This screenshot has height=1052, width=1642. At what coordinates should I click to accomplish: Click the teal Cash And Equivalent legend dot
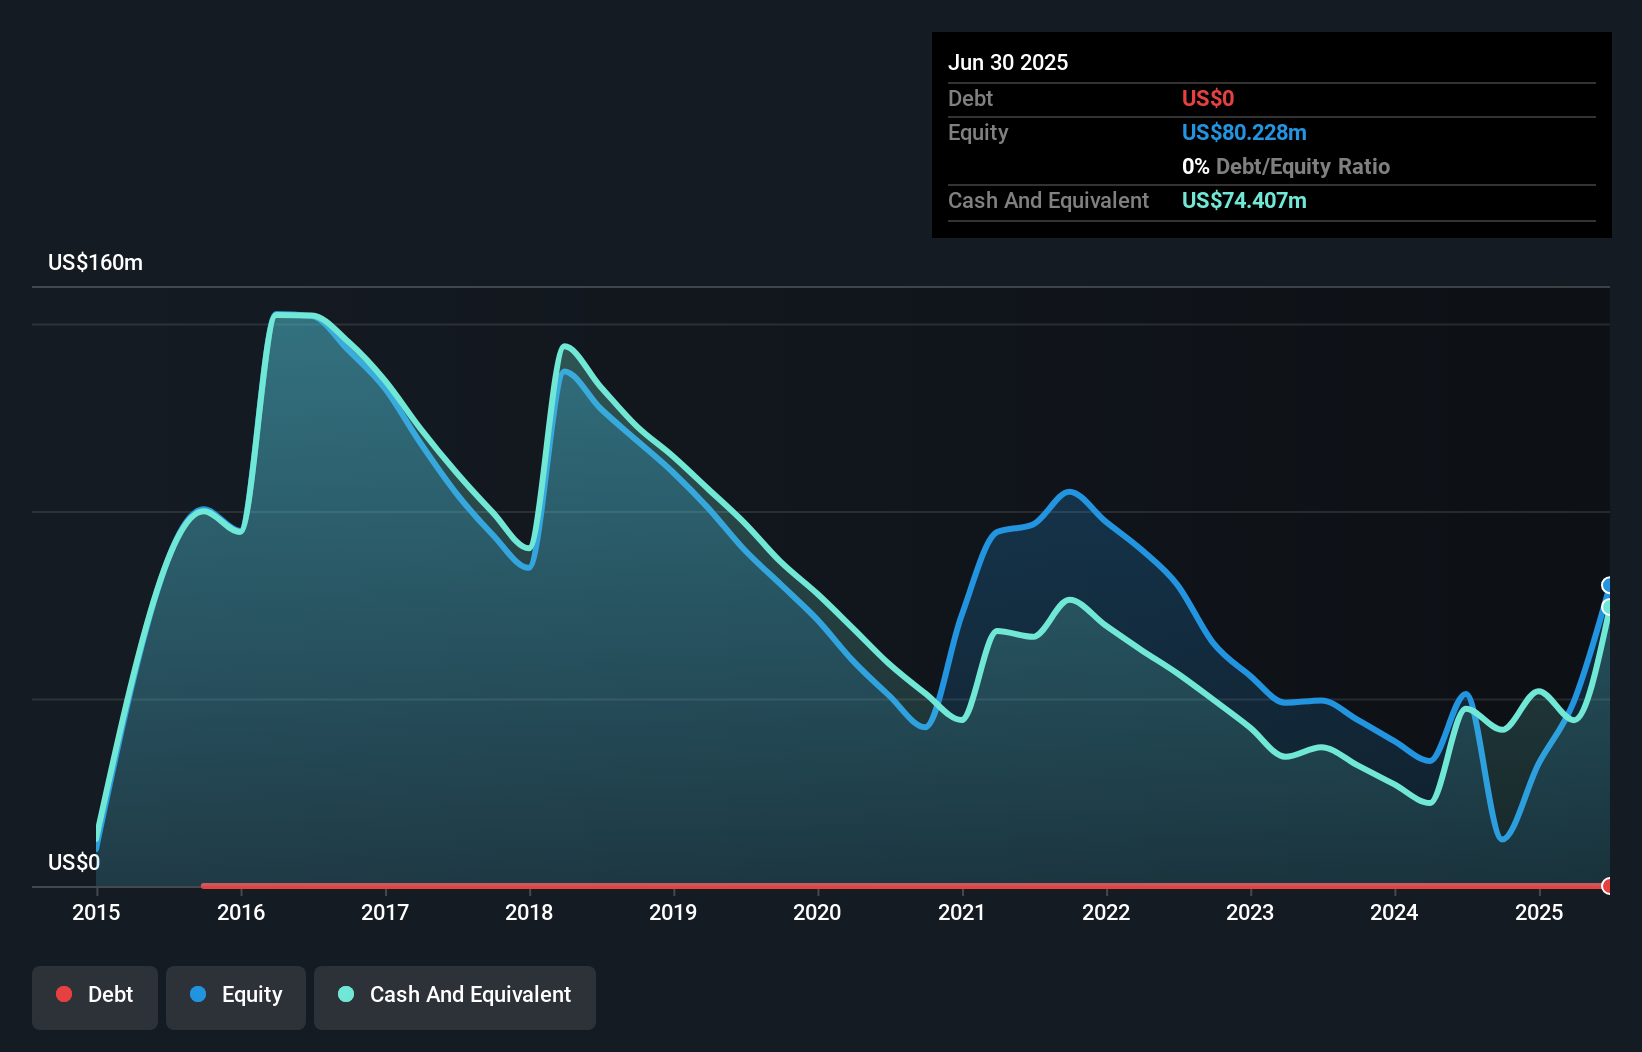point(345,994)
